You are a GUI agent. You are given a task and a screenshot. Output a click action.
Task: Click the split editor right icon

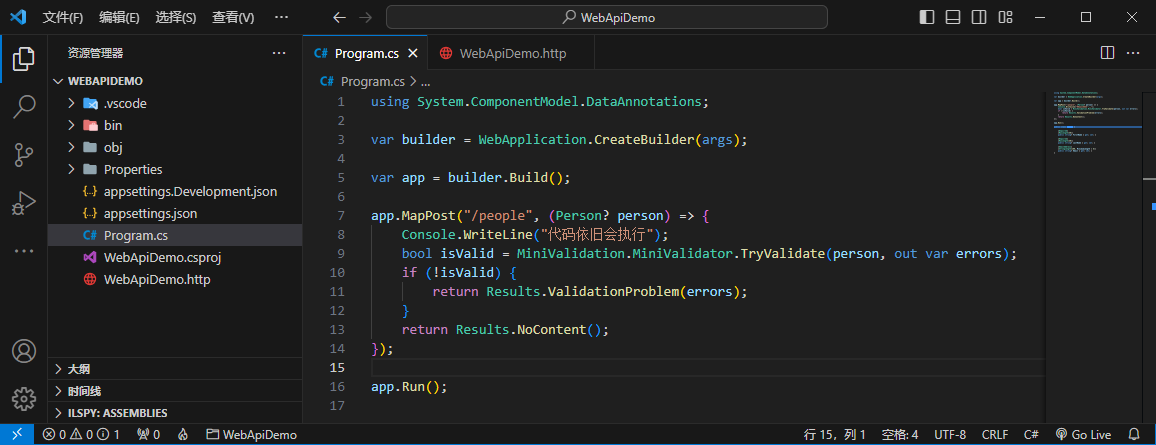point(1107,53)
